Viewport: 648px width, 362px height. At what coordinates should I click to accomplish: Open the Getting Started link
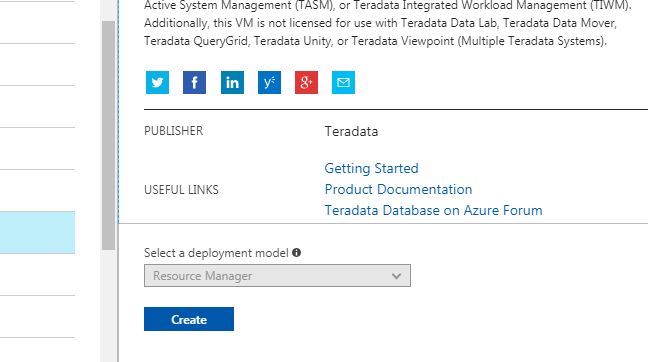(371, 169)
